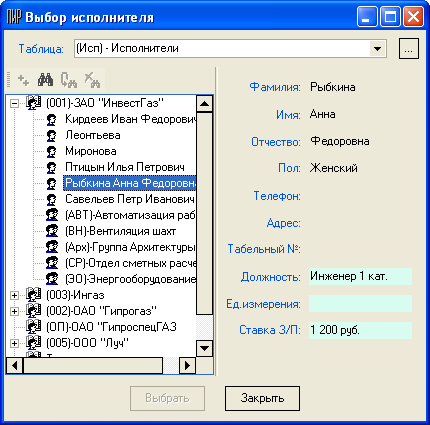Expand the (003)-Ингаз tree node
The width and height of the screenshot is (430, 425).
tap(14, 295)
